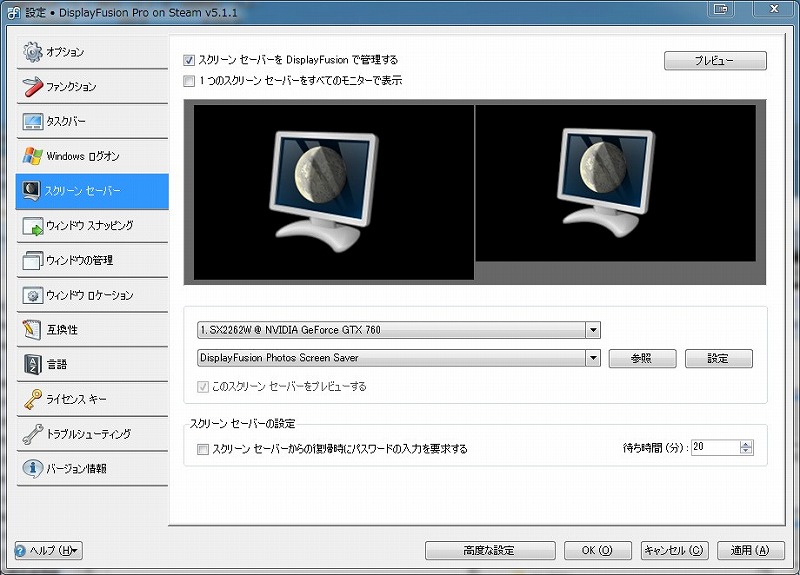Open the ウィンドウ スナッピング page
Screen dimensions: 800x575
coord(92,226)
